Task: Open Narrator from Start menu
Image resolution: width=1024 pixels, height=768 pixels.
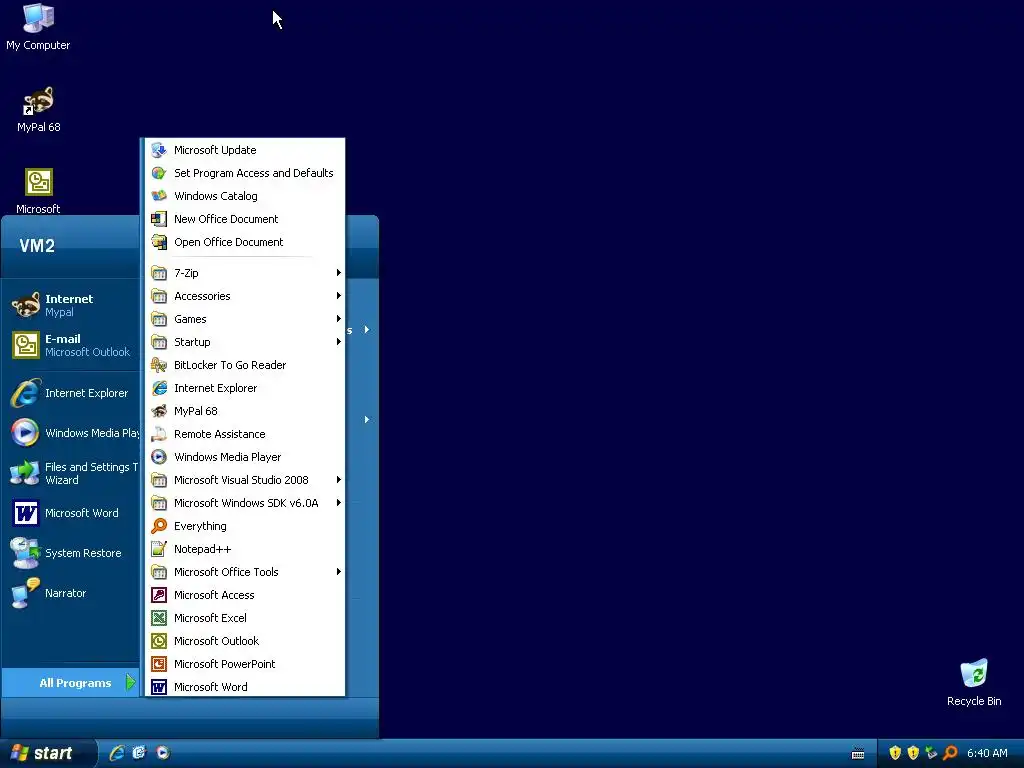Action: [71, 593]
